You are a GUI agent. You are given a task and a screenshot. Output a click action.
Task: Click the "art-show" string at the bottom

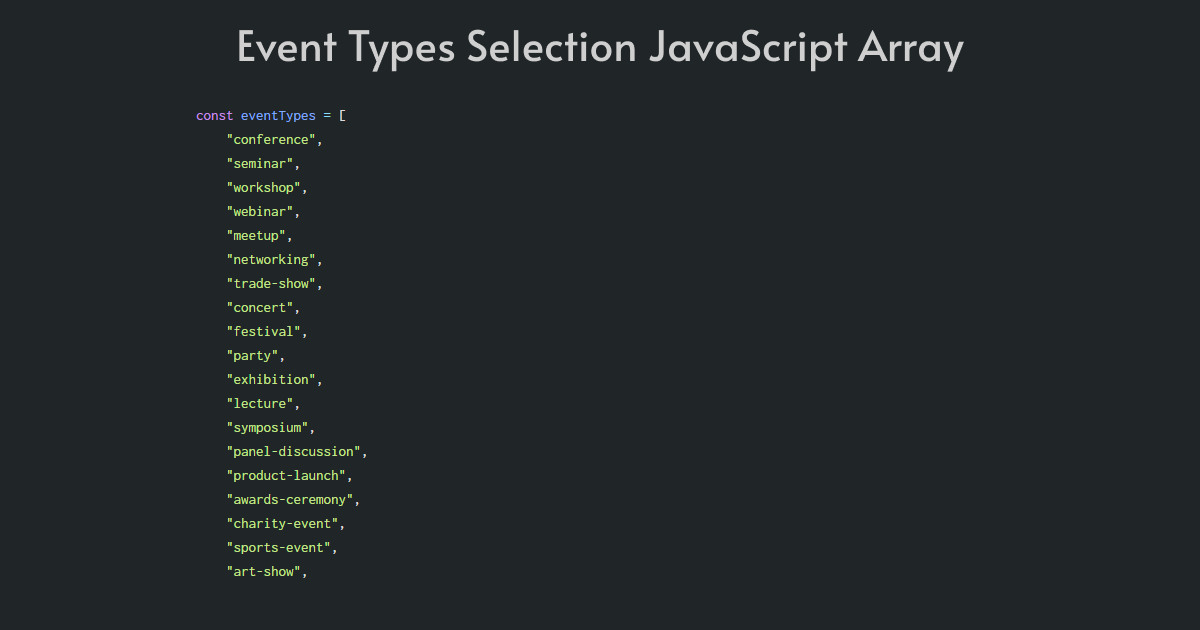tap(264, 572)
